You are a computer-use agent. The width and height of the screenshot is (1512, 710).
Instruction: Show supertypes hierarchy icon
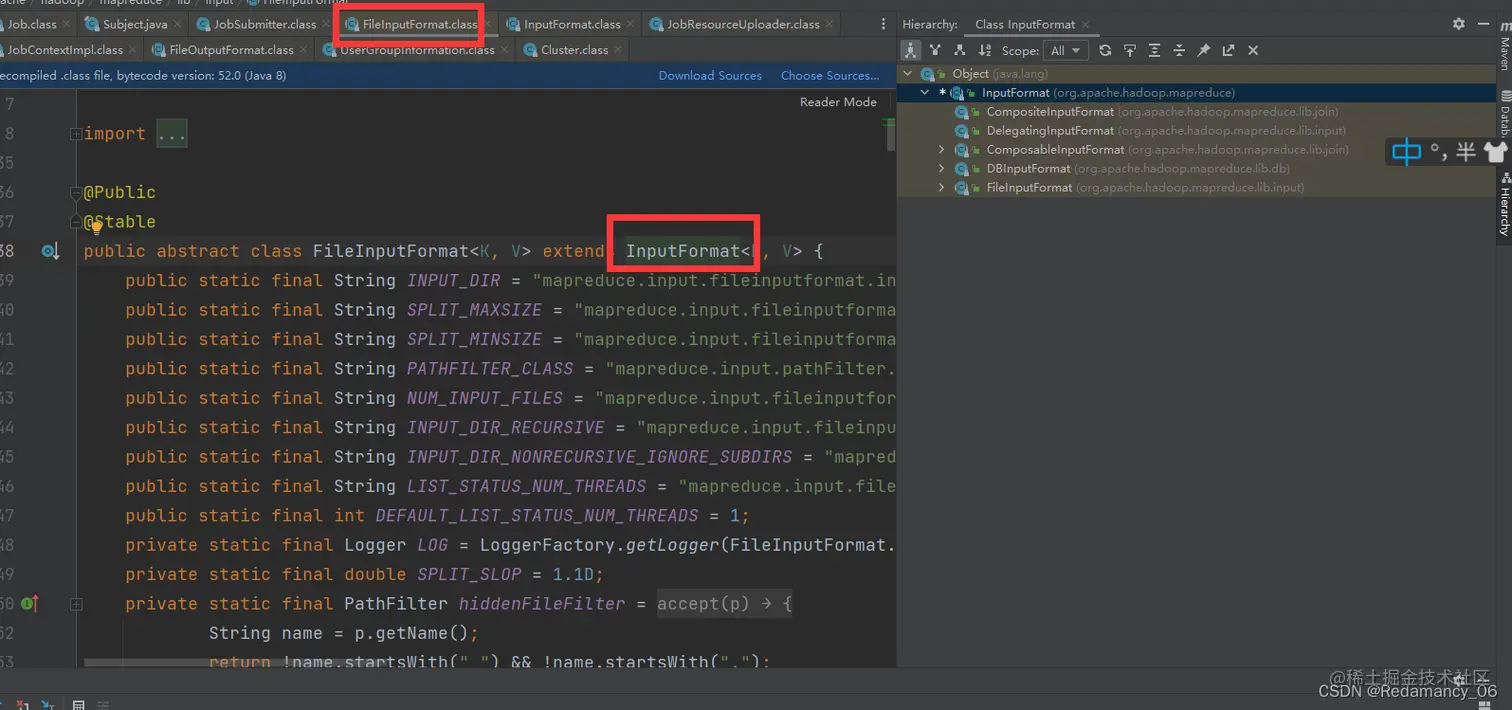(935, 50)
